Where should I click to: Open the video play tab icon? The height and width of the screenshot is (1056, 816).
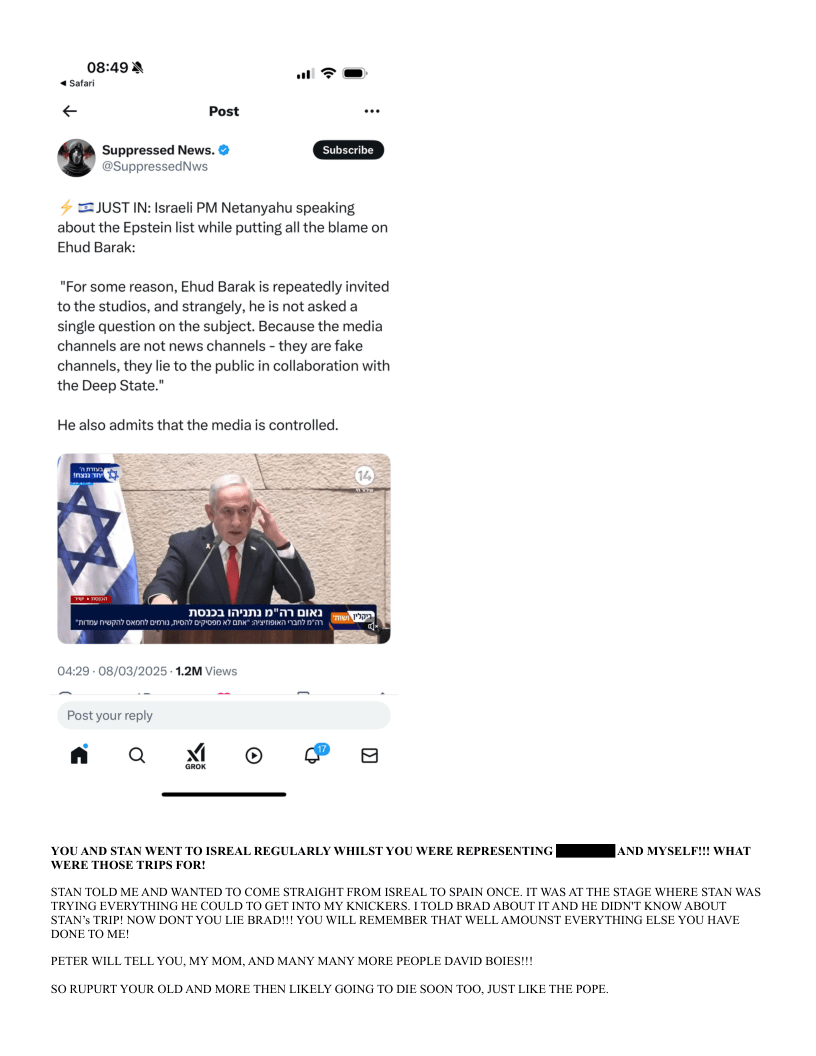pyautogui.click(x=254, y=756)
